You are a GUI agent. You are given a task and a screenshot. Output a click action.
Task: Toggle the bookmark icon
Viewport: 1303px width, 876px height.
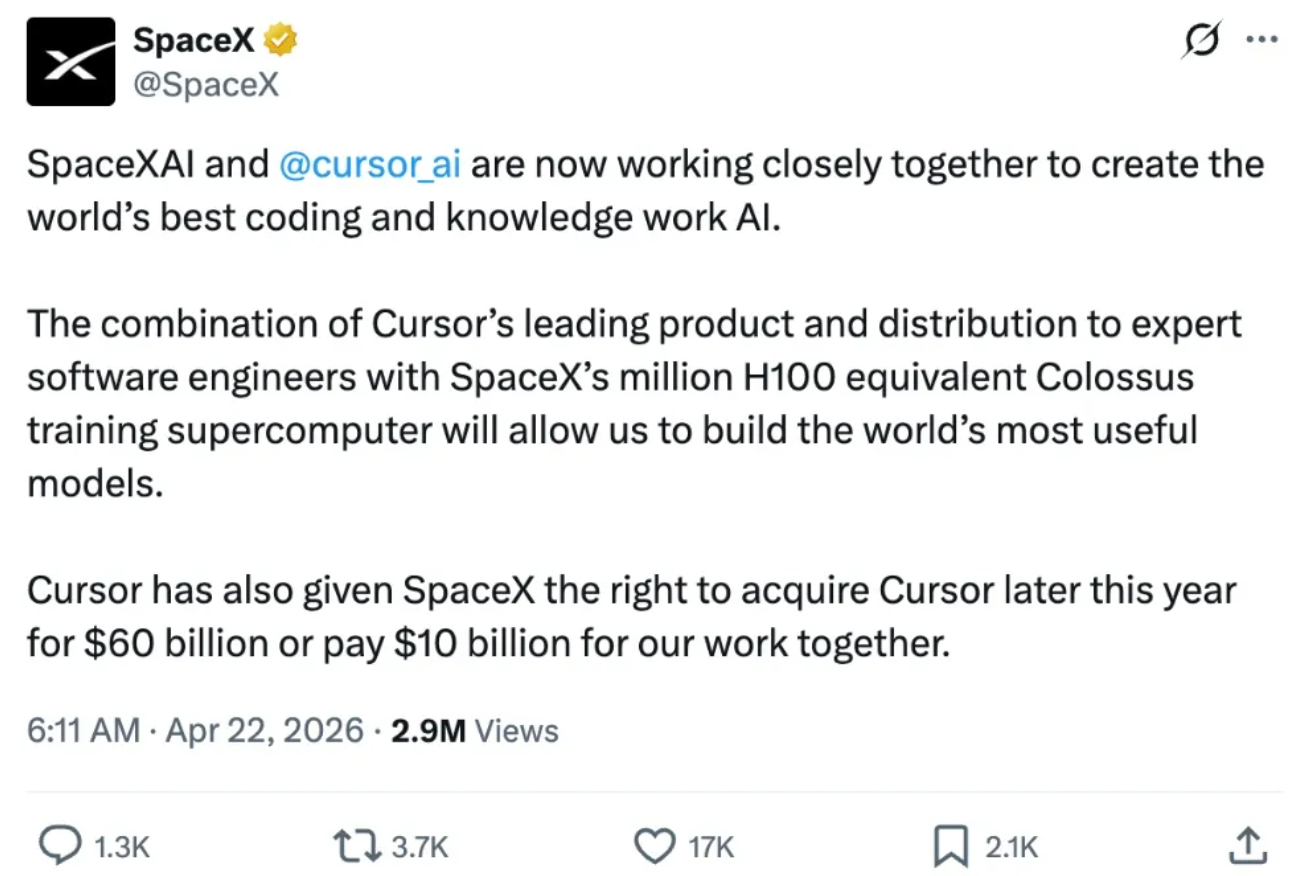[950, 847]
